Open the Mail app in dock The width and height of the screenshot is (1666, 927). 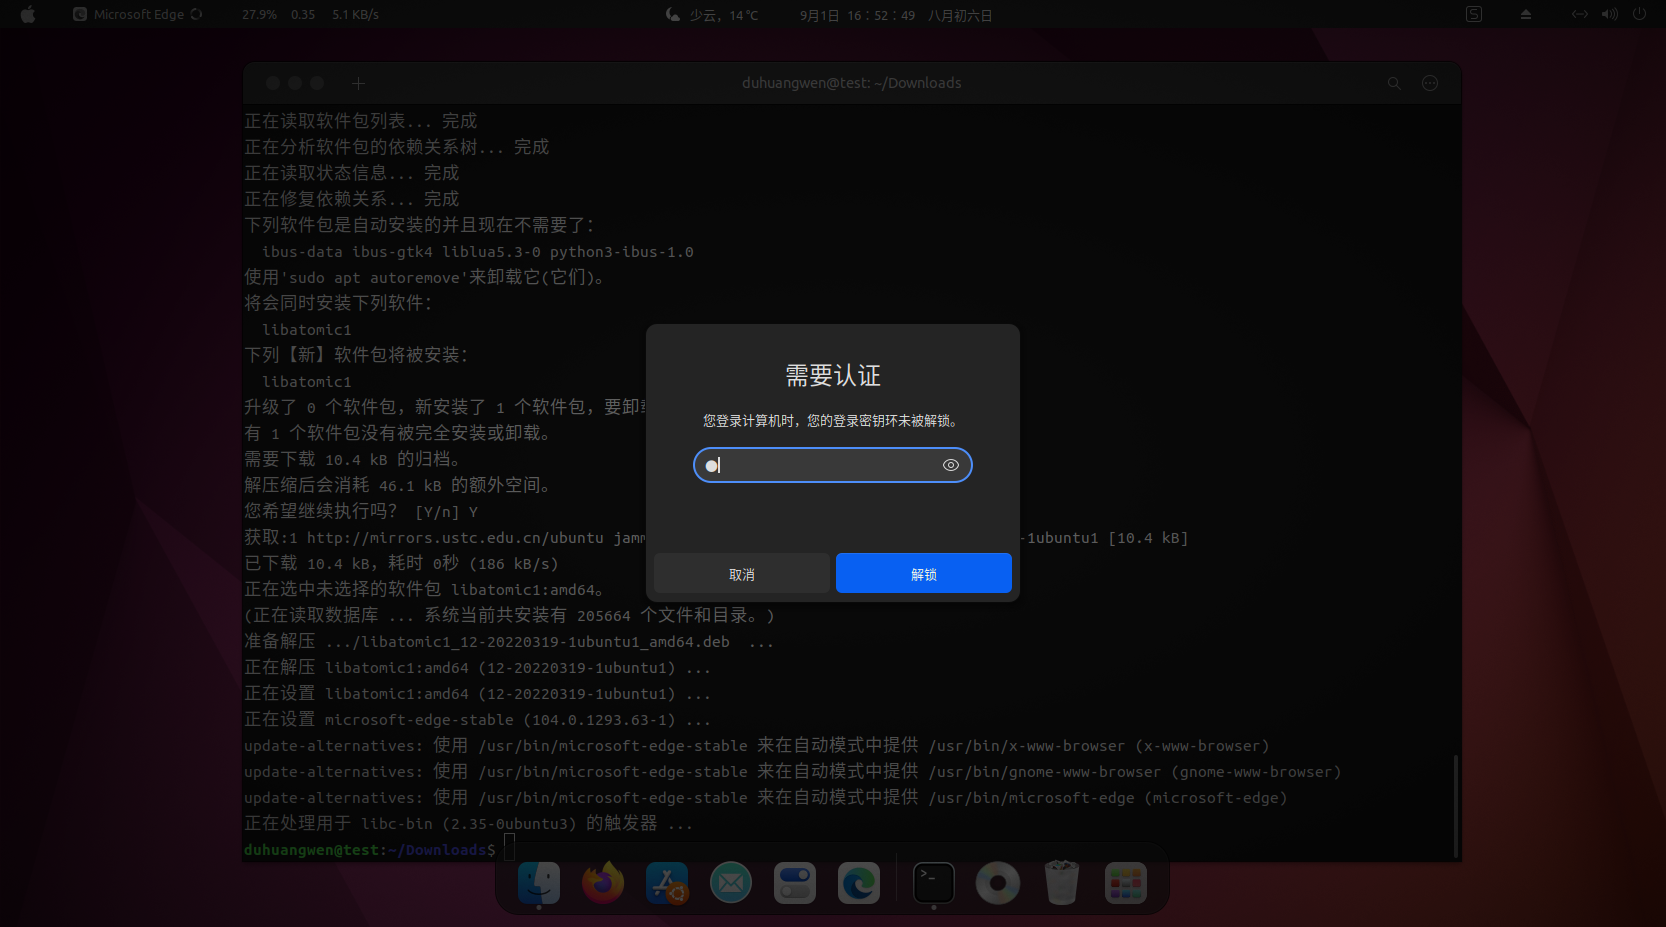[x=731, y=883]
